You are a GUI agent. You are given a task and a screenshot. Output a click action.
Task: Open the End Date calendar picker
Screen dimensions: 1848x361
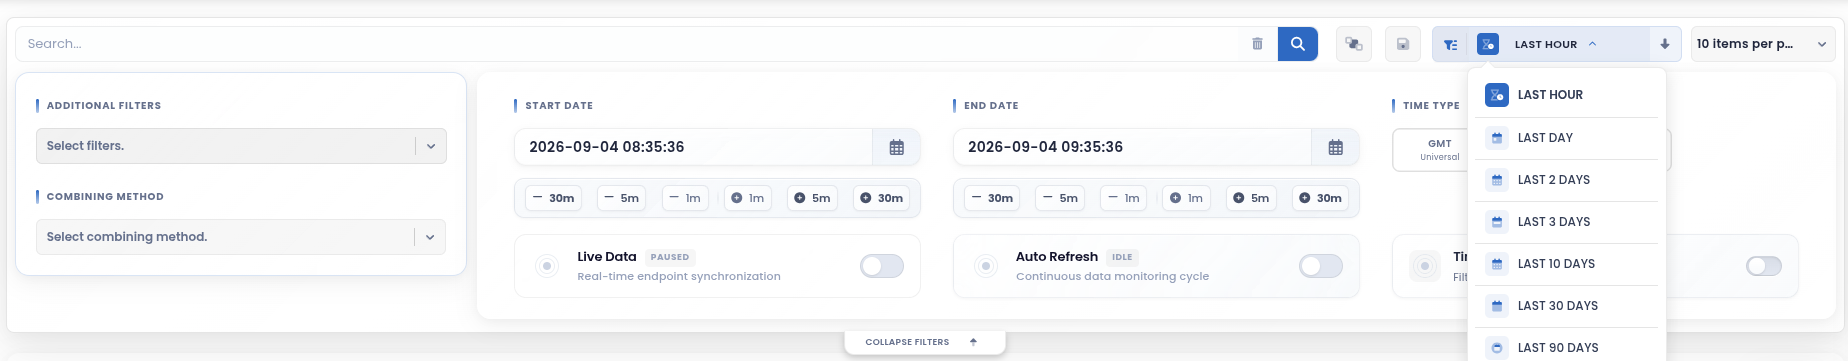tap(1335, 147)
